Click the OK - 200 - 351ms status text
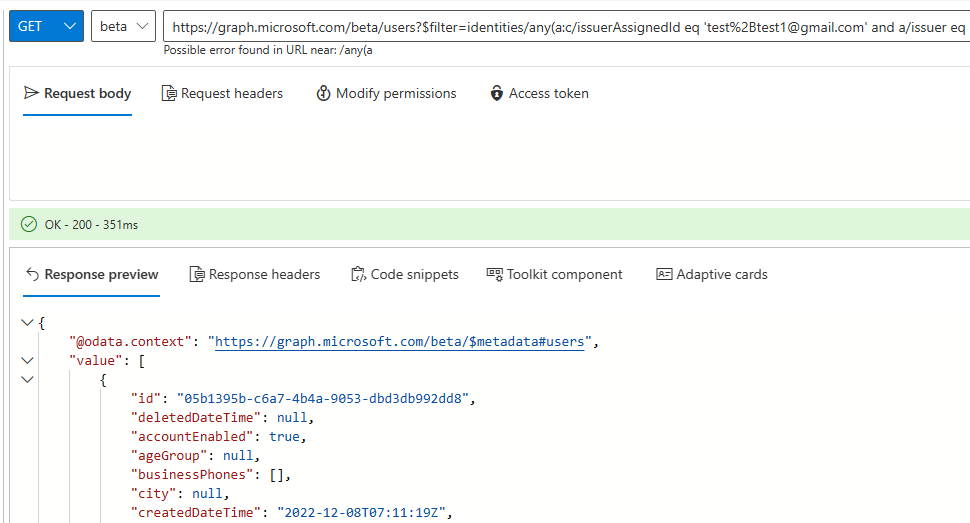The image size is (970, 523). click(91, 225)
